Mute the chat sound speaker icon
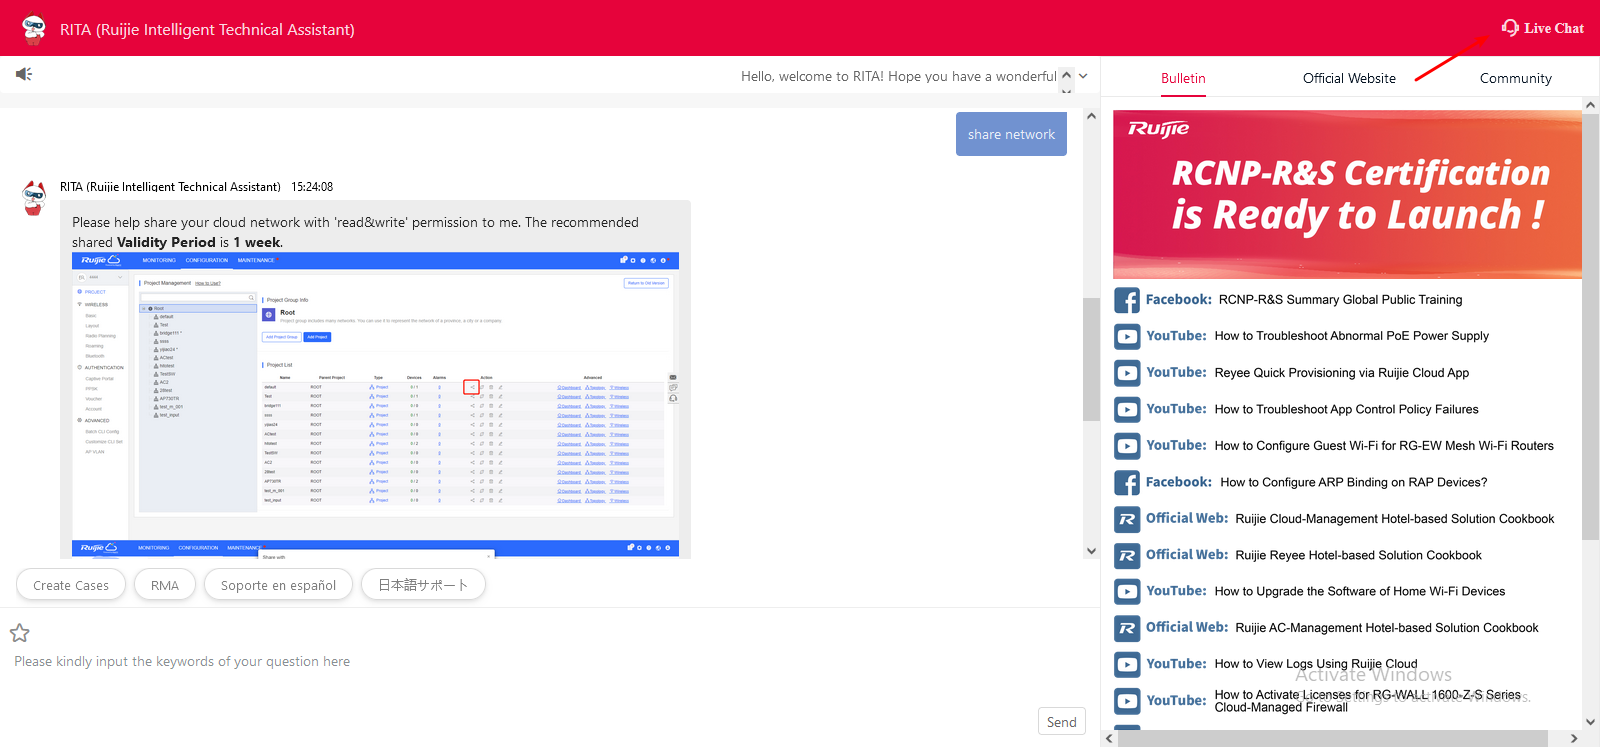 24,74
